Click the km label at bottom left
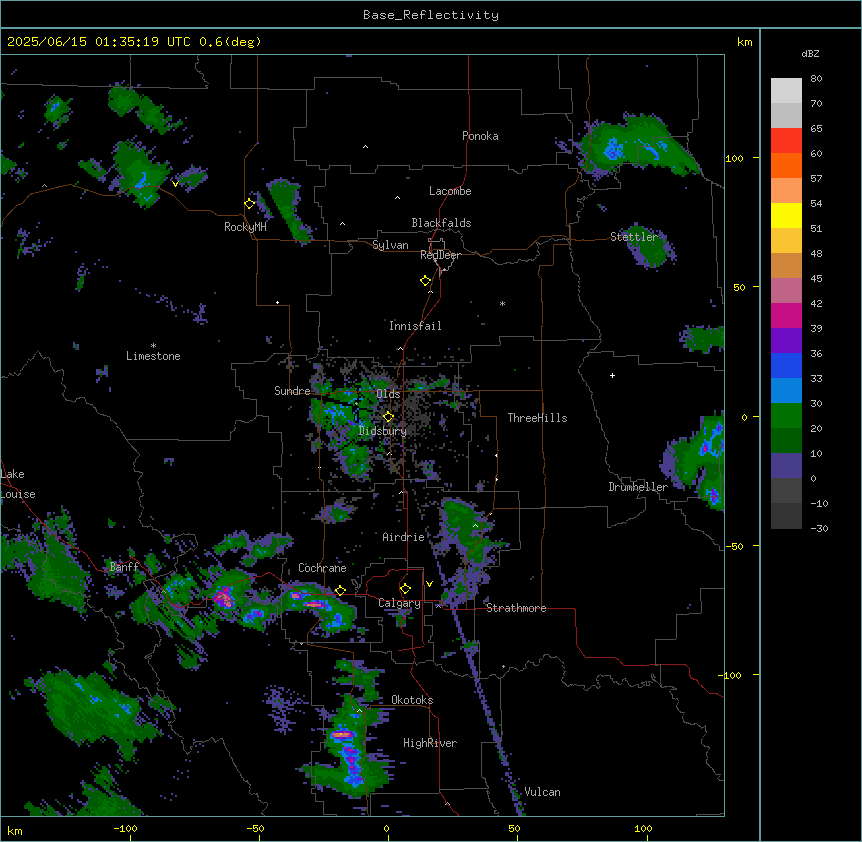Viewport: 862px width, 842px height. pos(15,830)
